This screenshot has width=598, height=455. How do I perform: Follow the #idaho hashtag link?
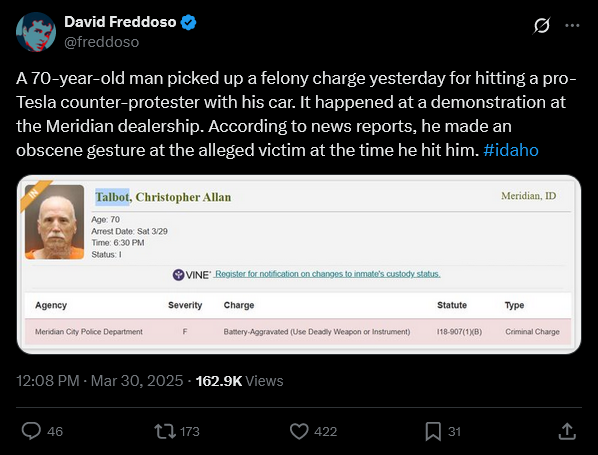coord(511,150)
